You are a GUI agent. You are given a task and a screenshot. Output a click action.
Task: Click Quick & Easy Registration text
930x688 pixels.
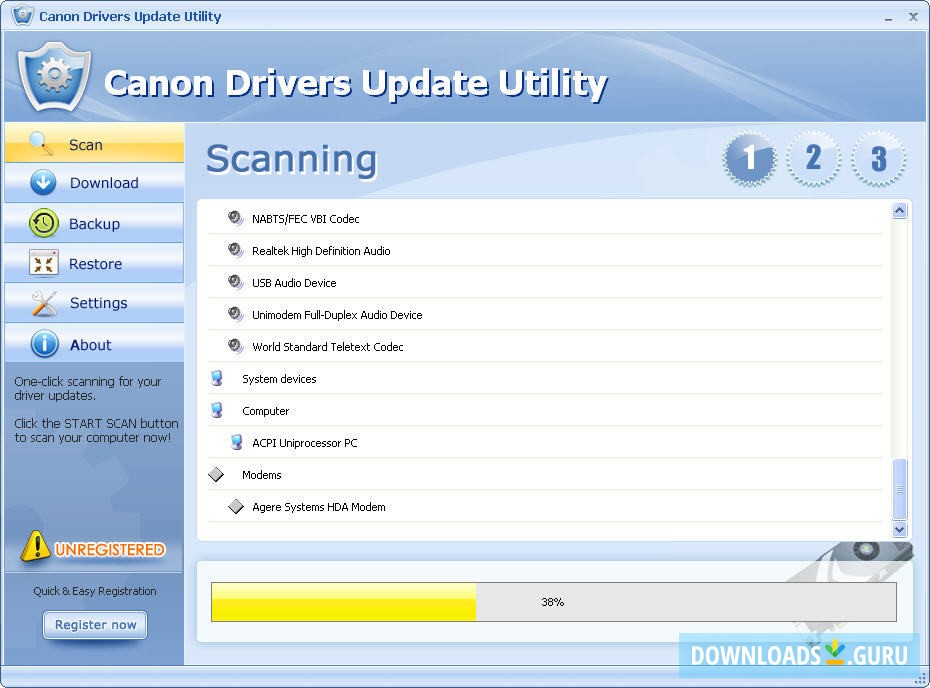point(95,591)
